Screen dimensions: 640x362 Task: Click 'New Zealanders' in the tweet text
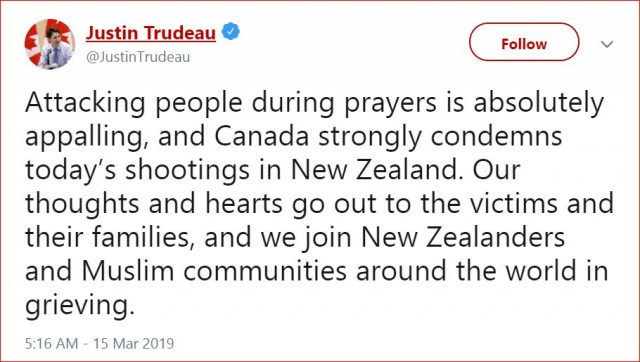(463, 237)
